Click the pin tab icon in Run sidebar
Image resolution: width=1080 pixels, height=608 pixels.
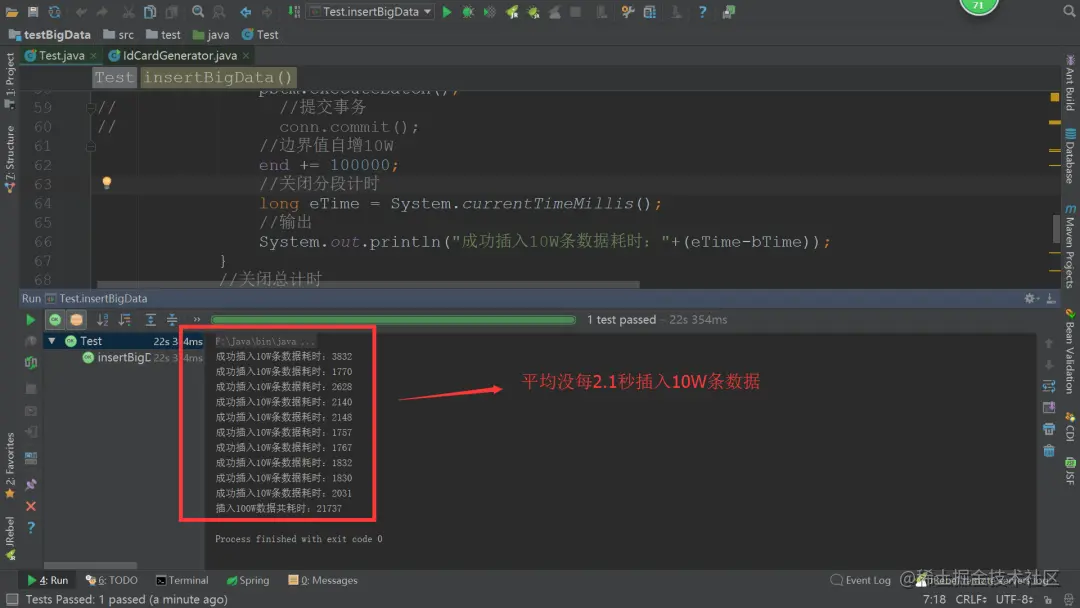(x=31, y=484)
